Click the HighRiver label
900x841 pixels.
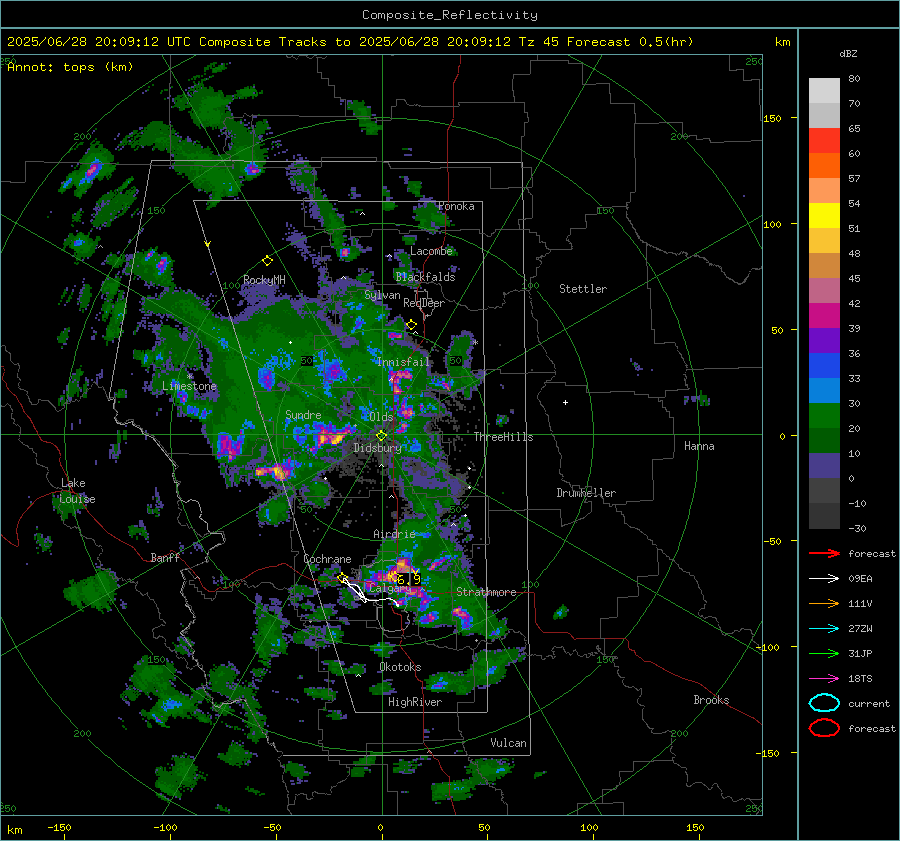pyautogui.click(x=415, y=702)
